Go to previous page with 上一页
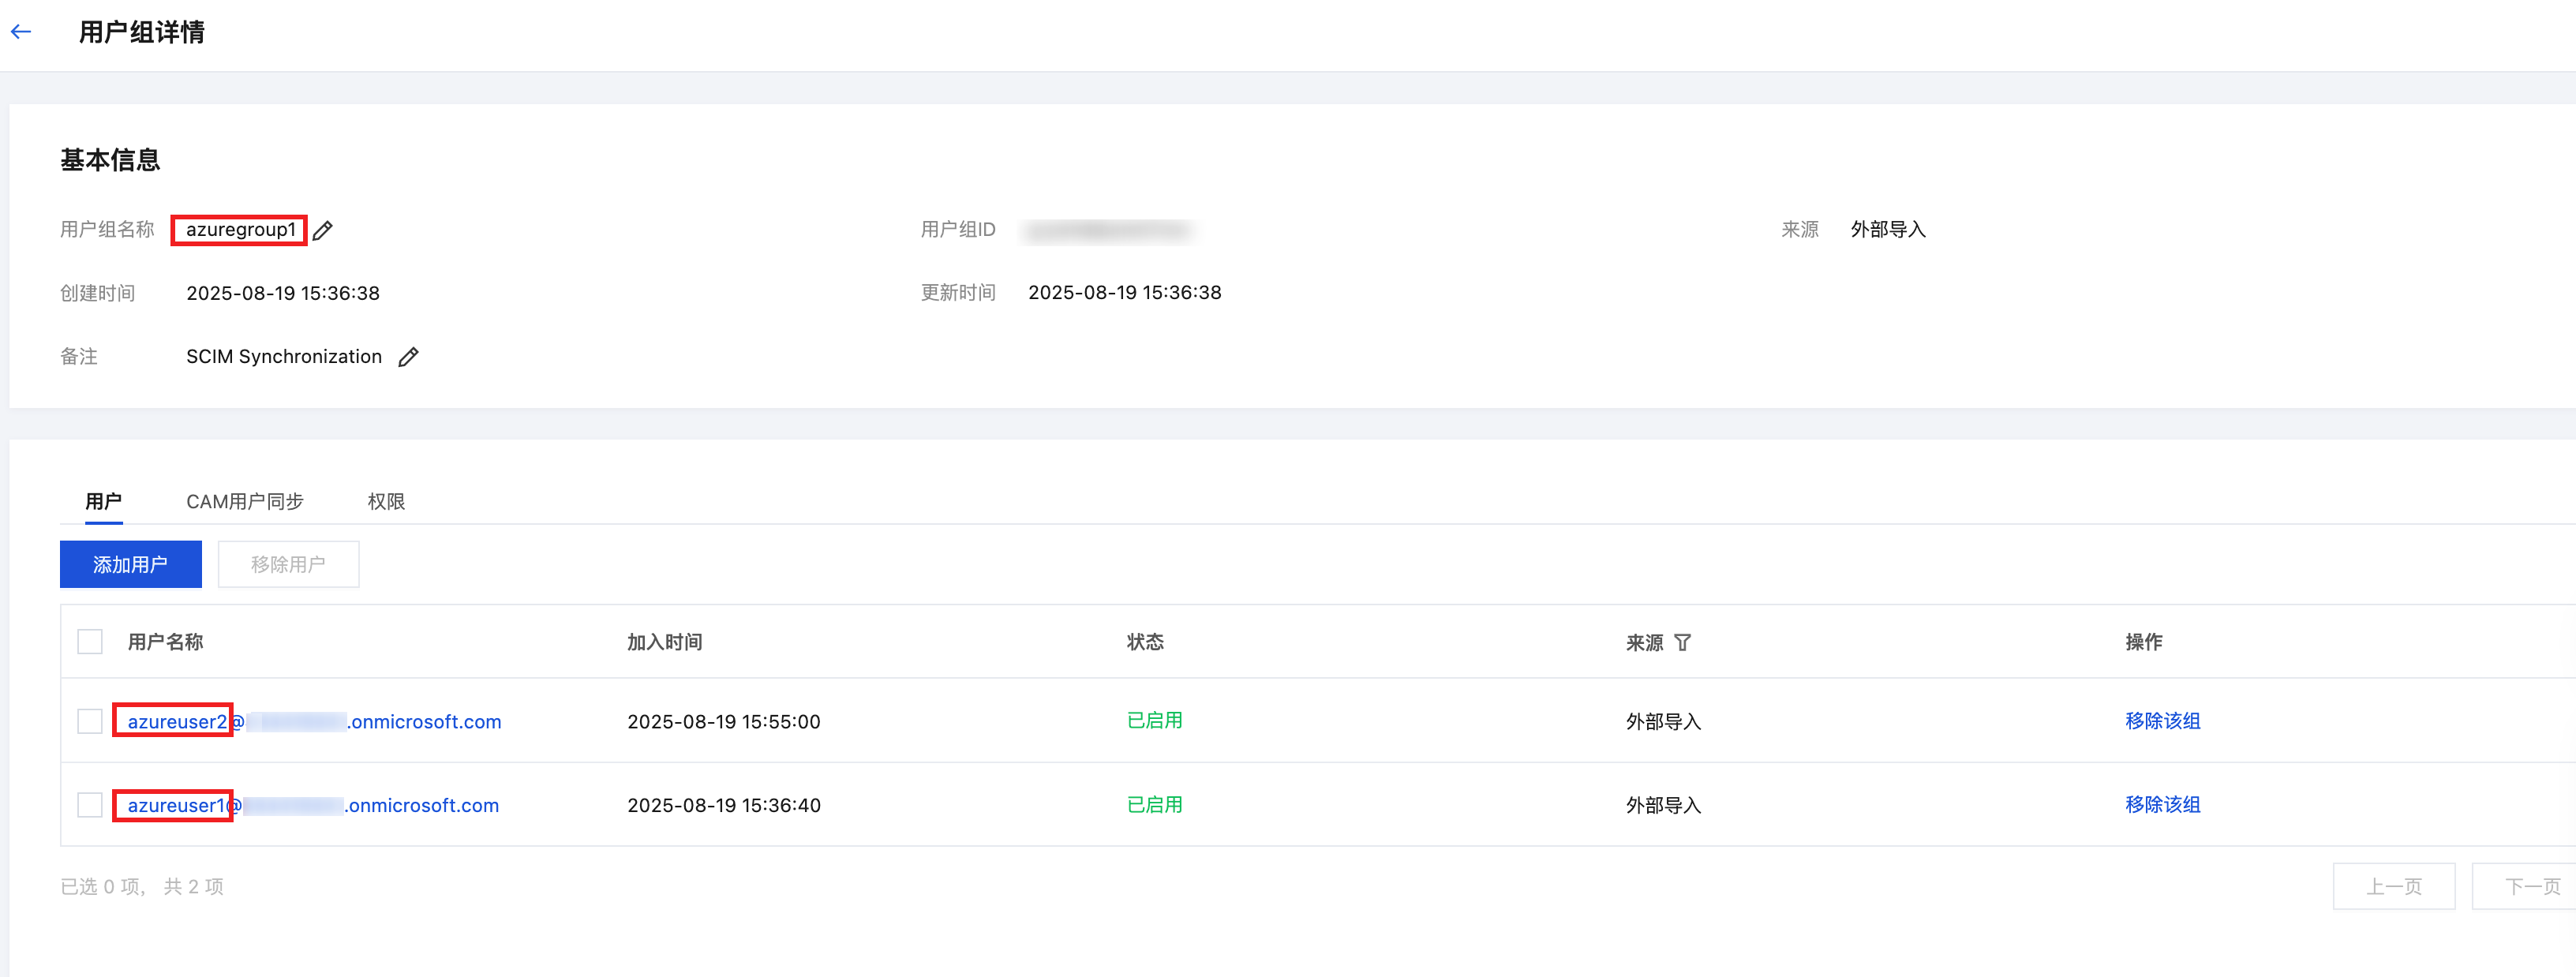The image size is (2576, 977). (x=2393, y=886)
